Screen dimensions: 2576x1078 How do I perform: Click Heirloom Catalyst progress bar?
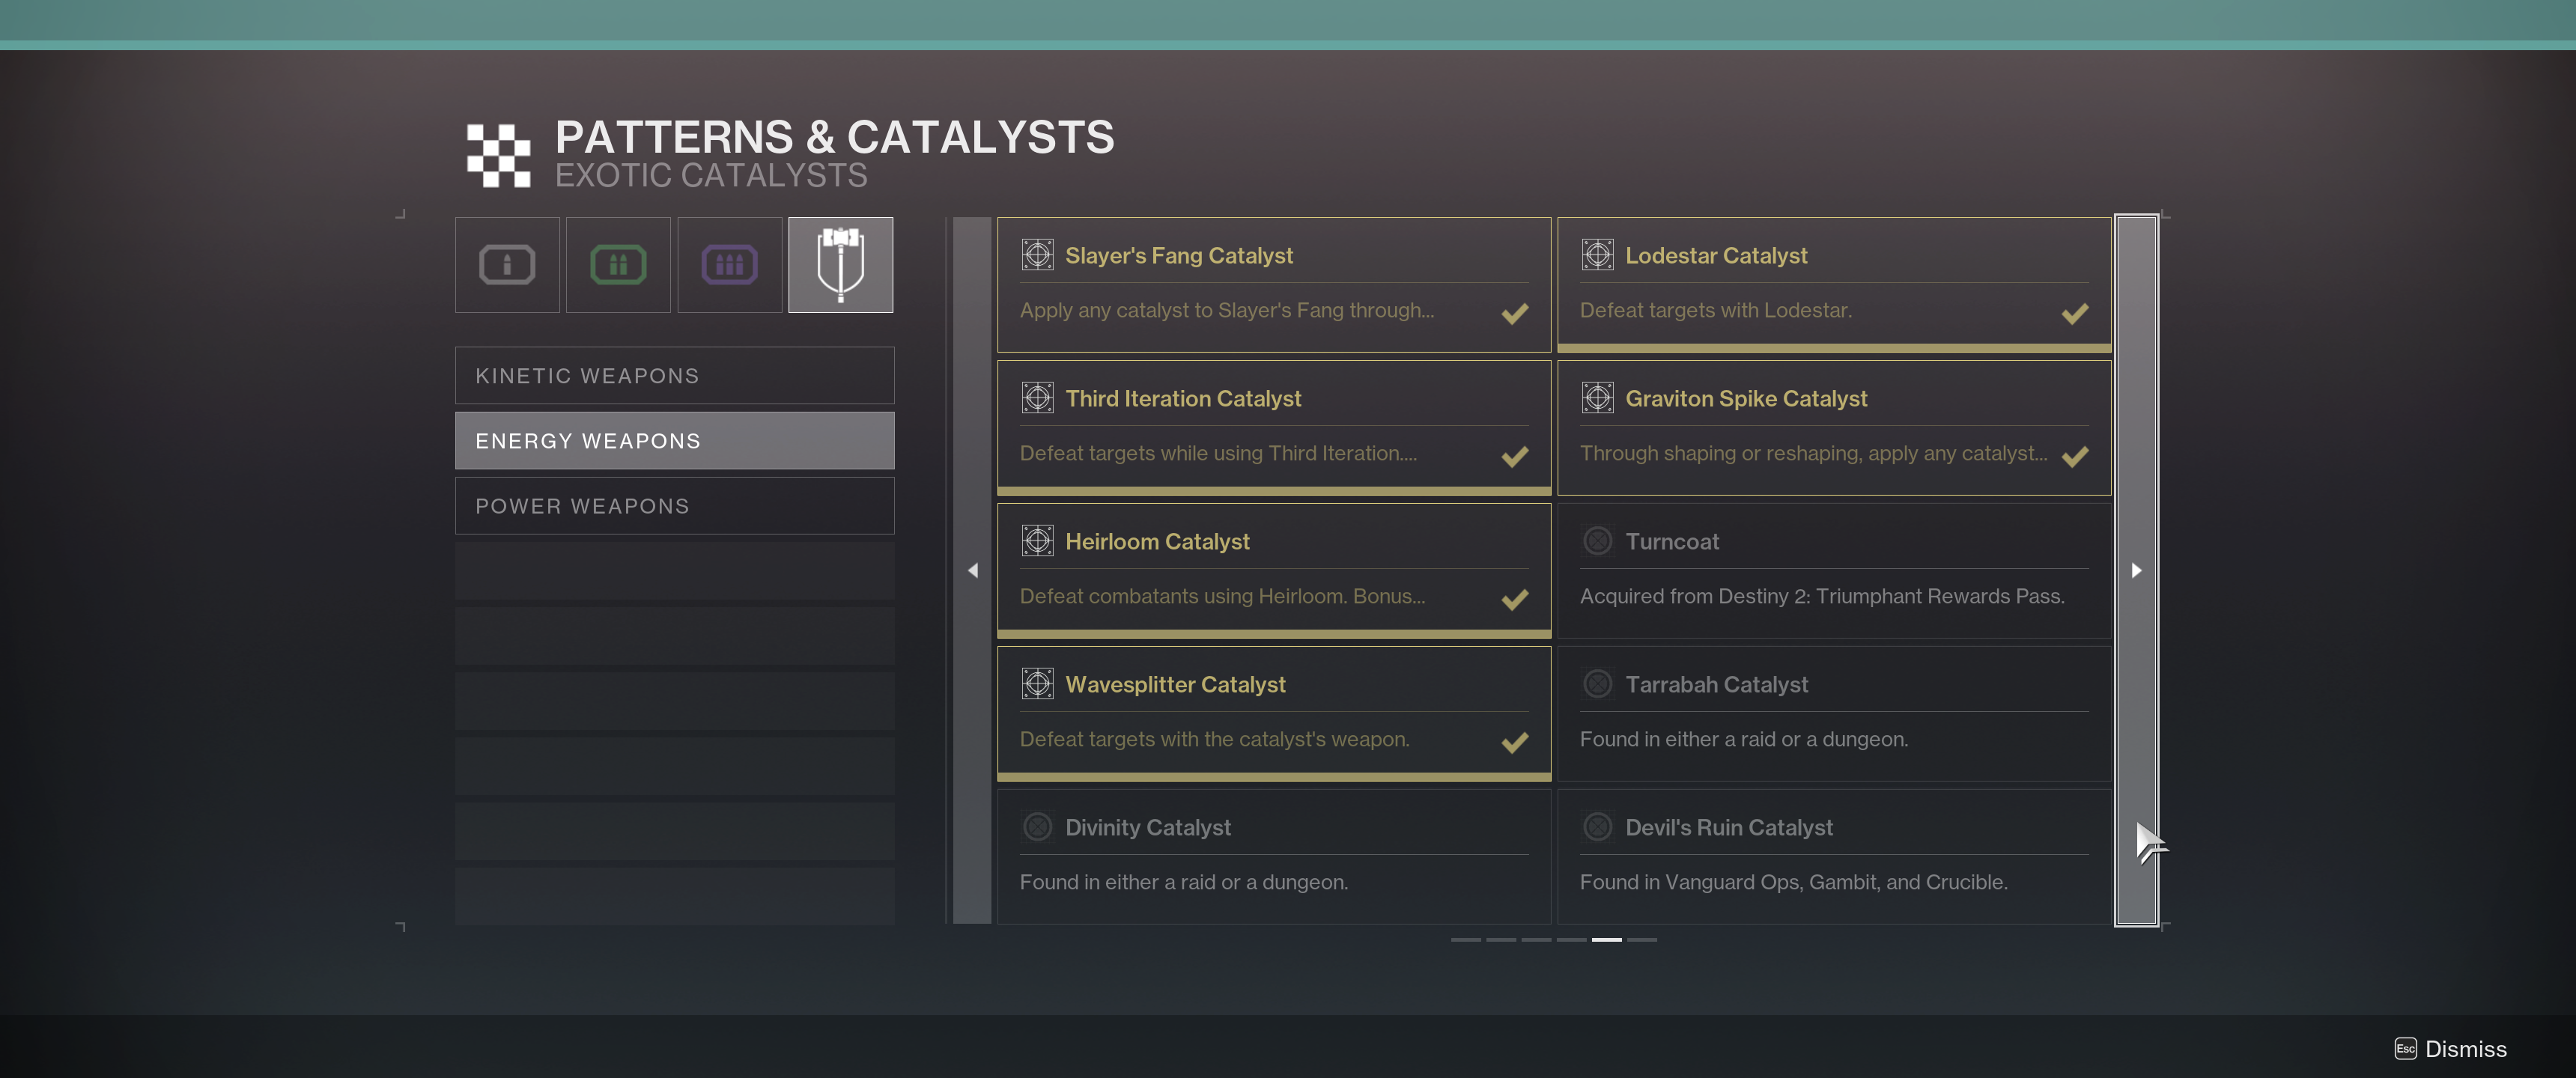click(x=1274, y=634)
